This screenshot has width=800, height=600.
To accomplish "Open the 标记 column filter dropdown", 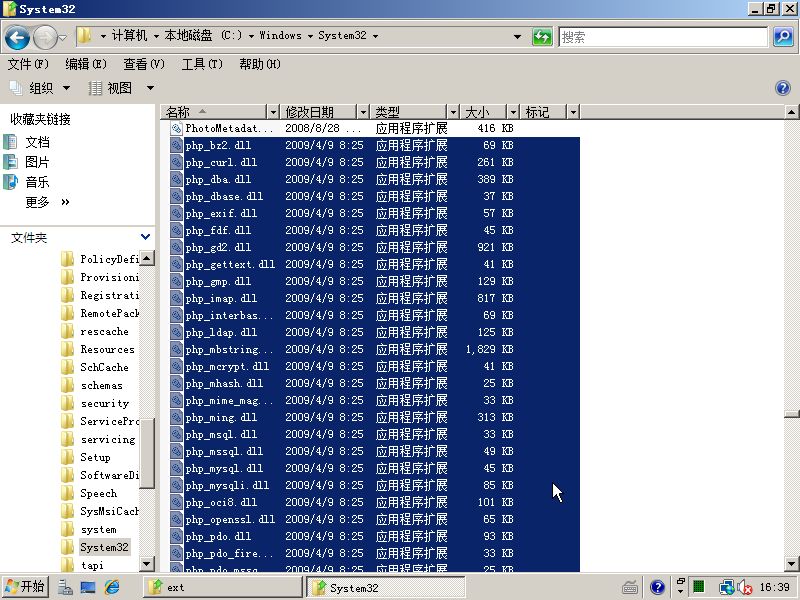I will click(x=573, y=112).
